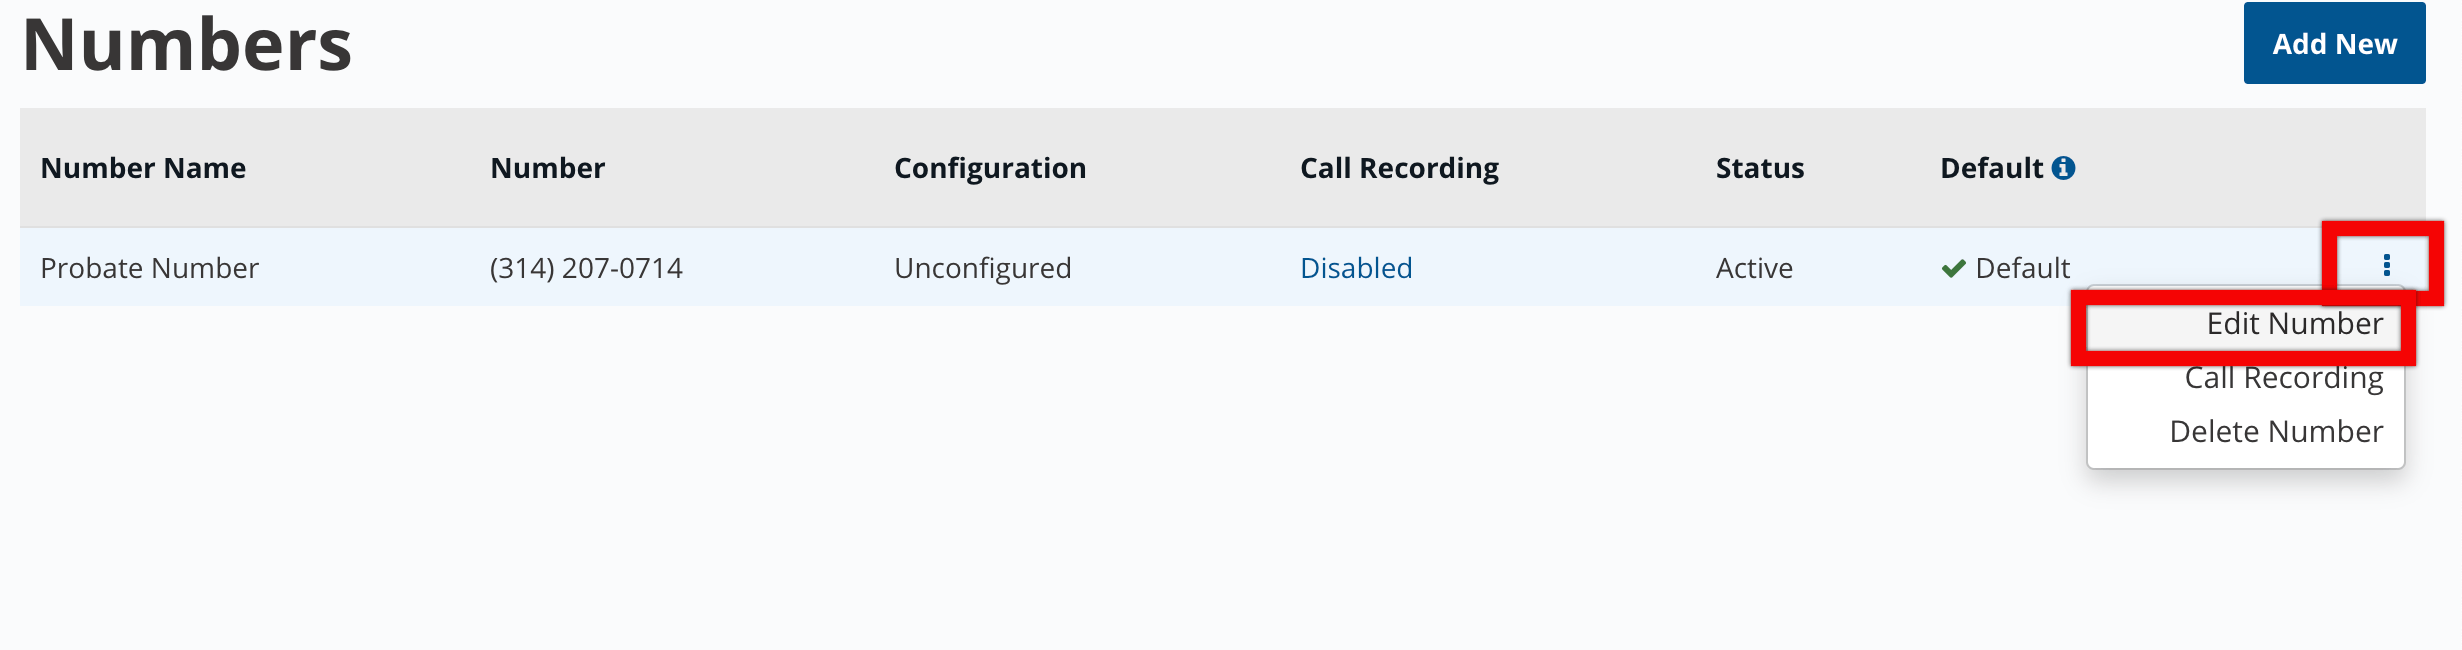Select Delete Number menu option
This screenshot has height=650, width=2462.
(2276, 432)
